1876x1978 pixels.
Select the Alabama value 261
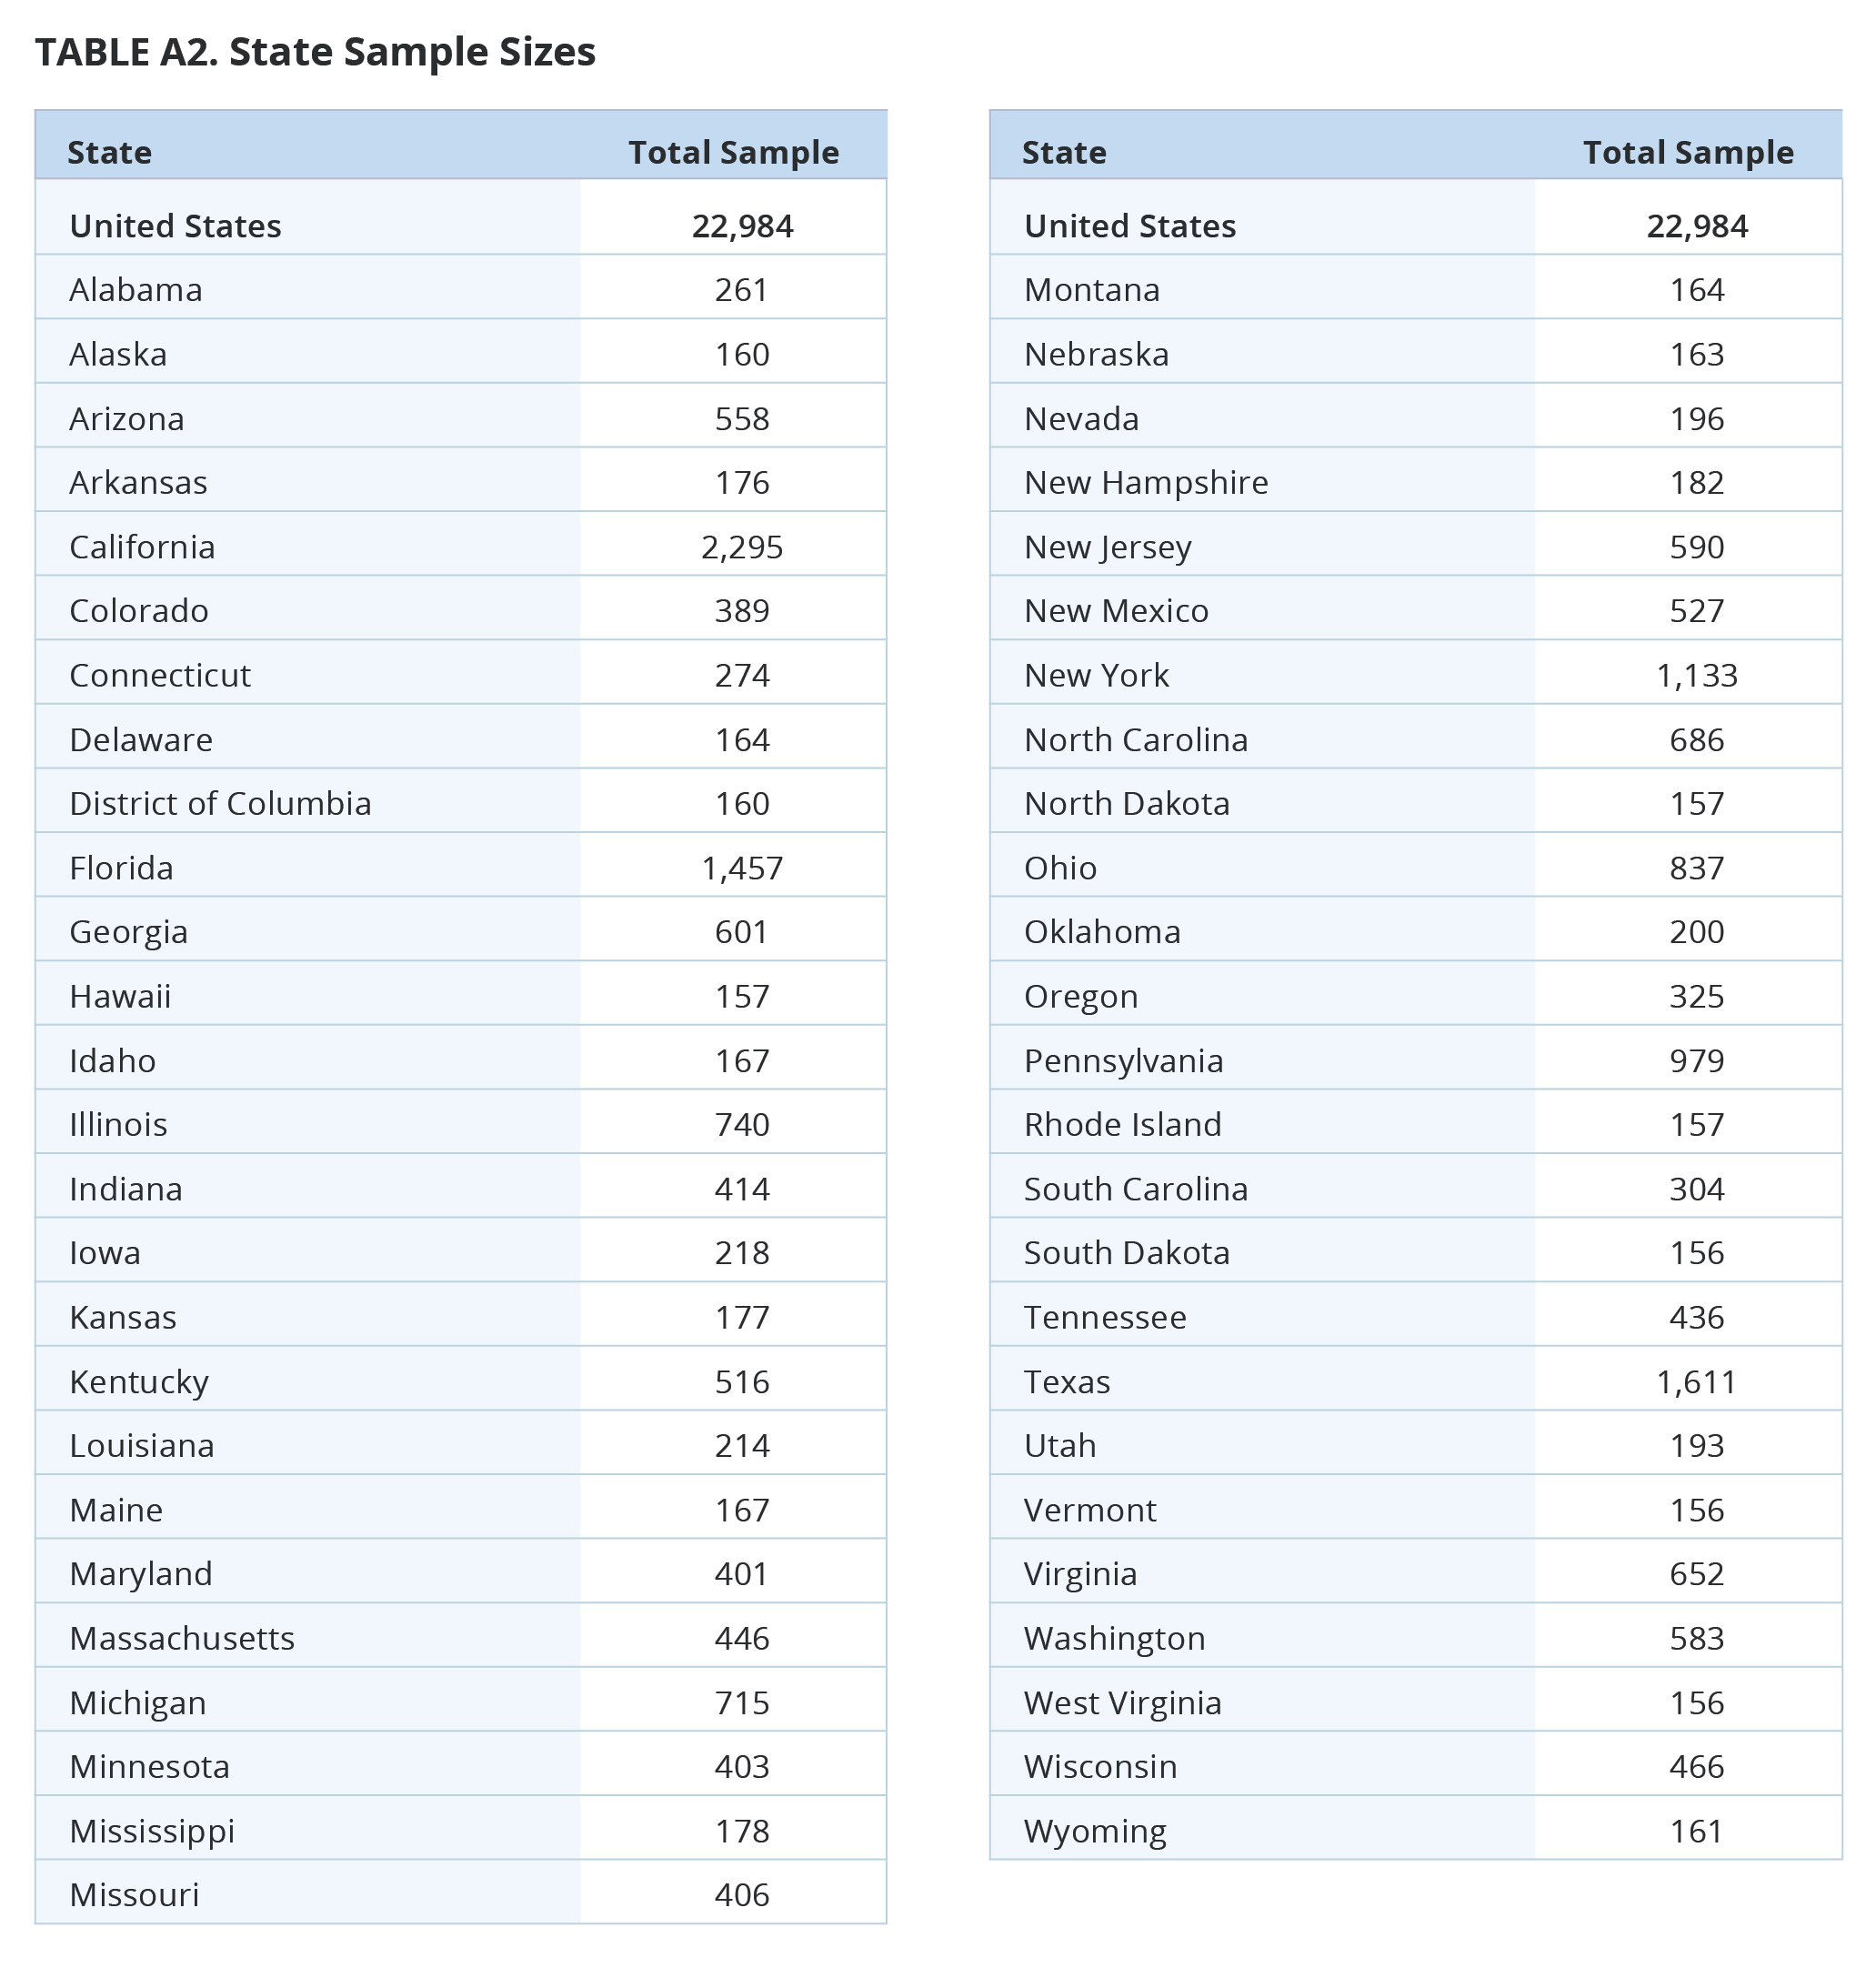coord(742,289)
